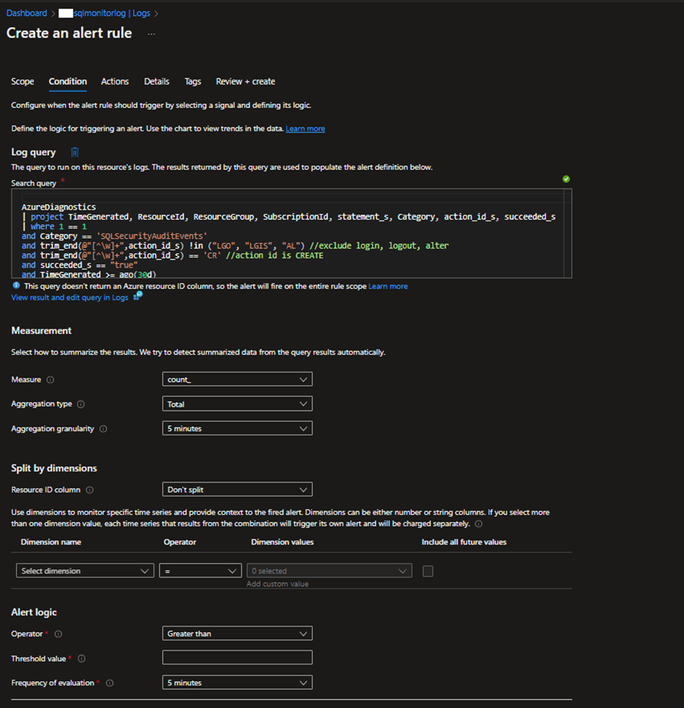Screen dimensions: 684x708
Task: Click the 'SQLSecurityAuditEvents' string in the query
Action: tap(152, 236)
